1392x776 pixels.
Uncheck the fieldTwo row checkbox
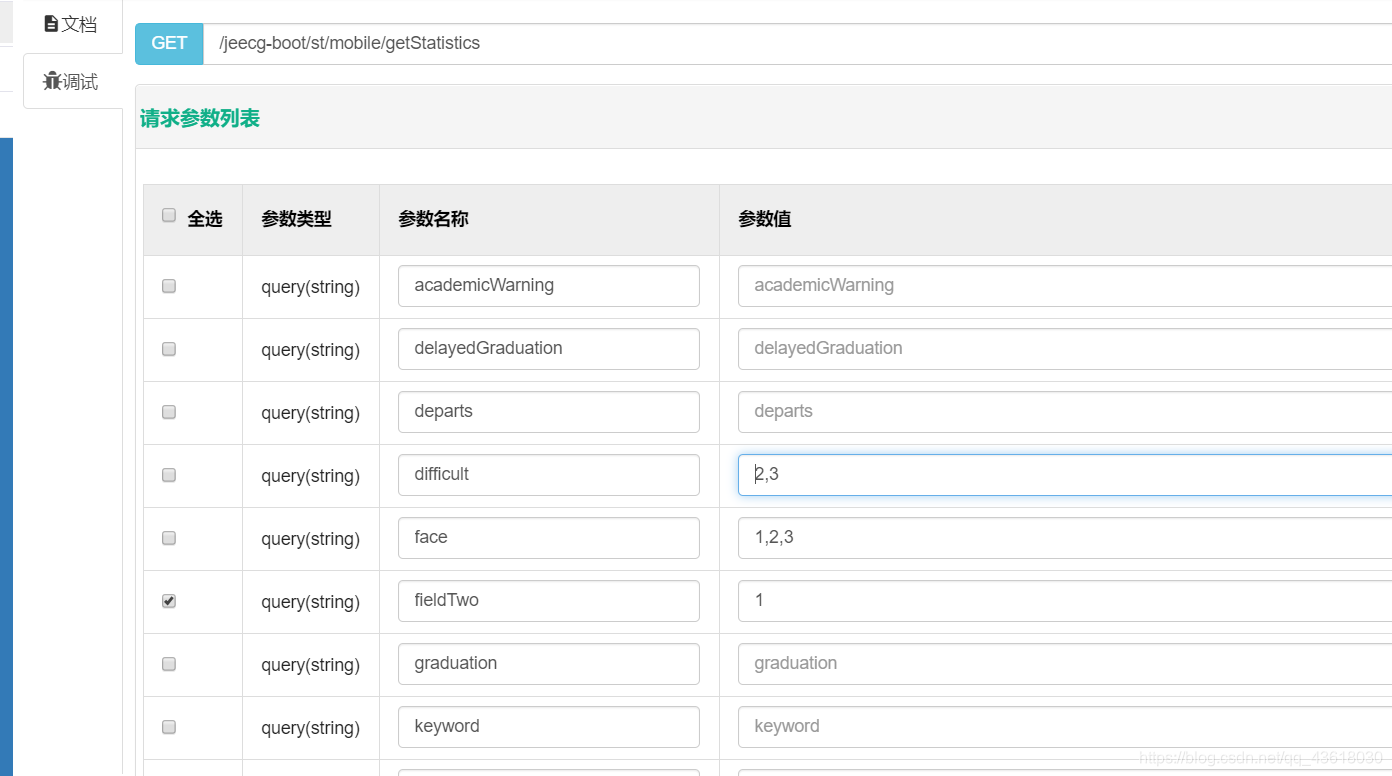click(169, 601)
